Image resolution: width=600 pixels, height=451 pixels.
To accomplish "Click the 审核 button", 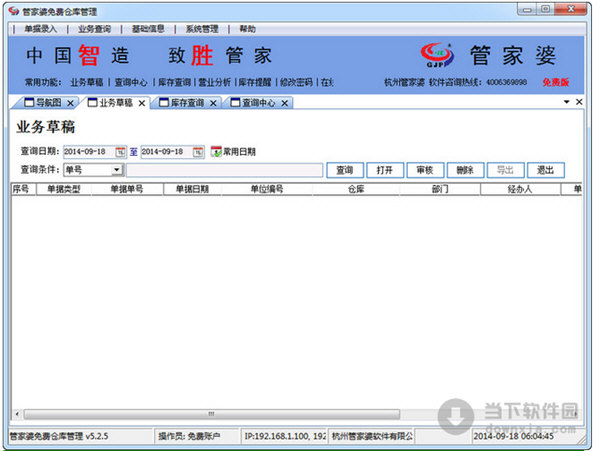I will pos(425,170).
